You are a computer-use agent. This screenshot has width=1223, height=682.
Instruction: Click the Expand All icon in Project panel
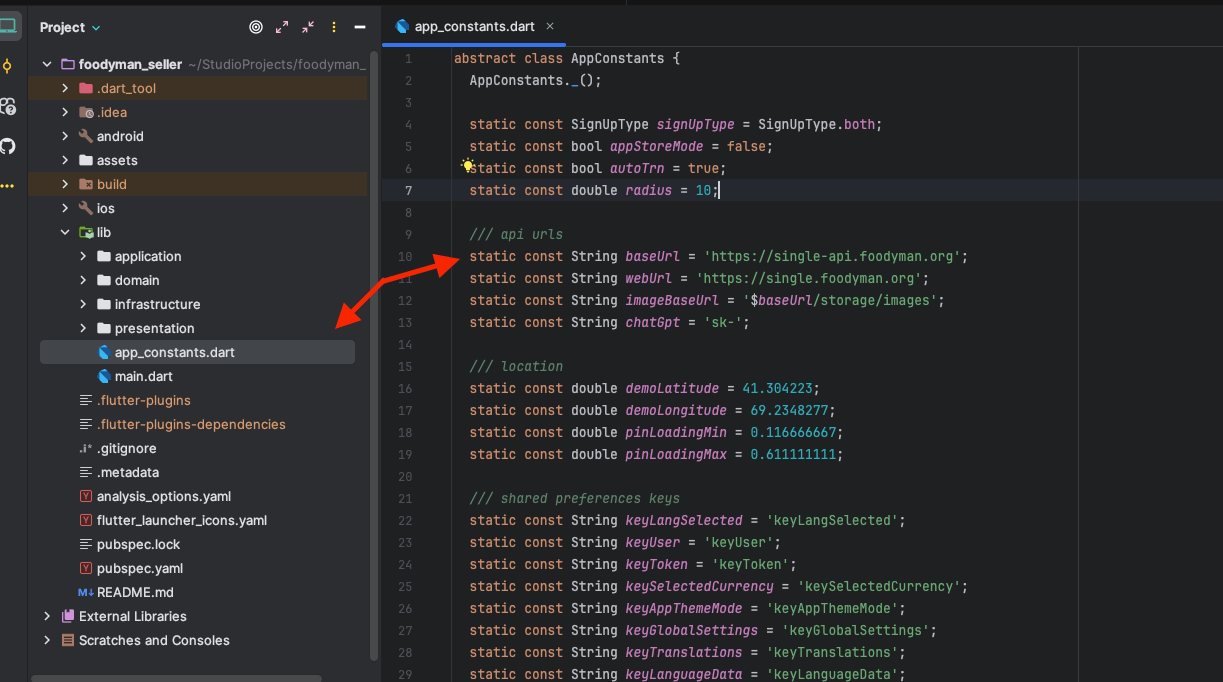click(282, 27)
